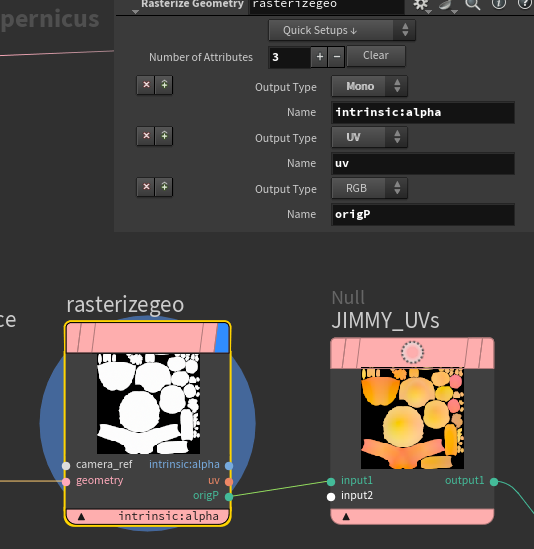This screenshot has height=549, width=534.
Task: Open the node info icon in header
Action: 499,4
